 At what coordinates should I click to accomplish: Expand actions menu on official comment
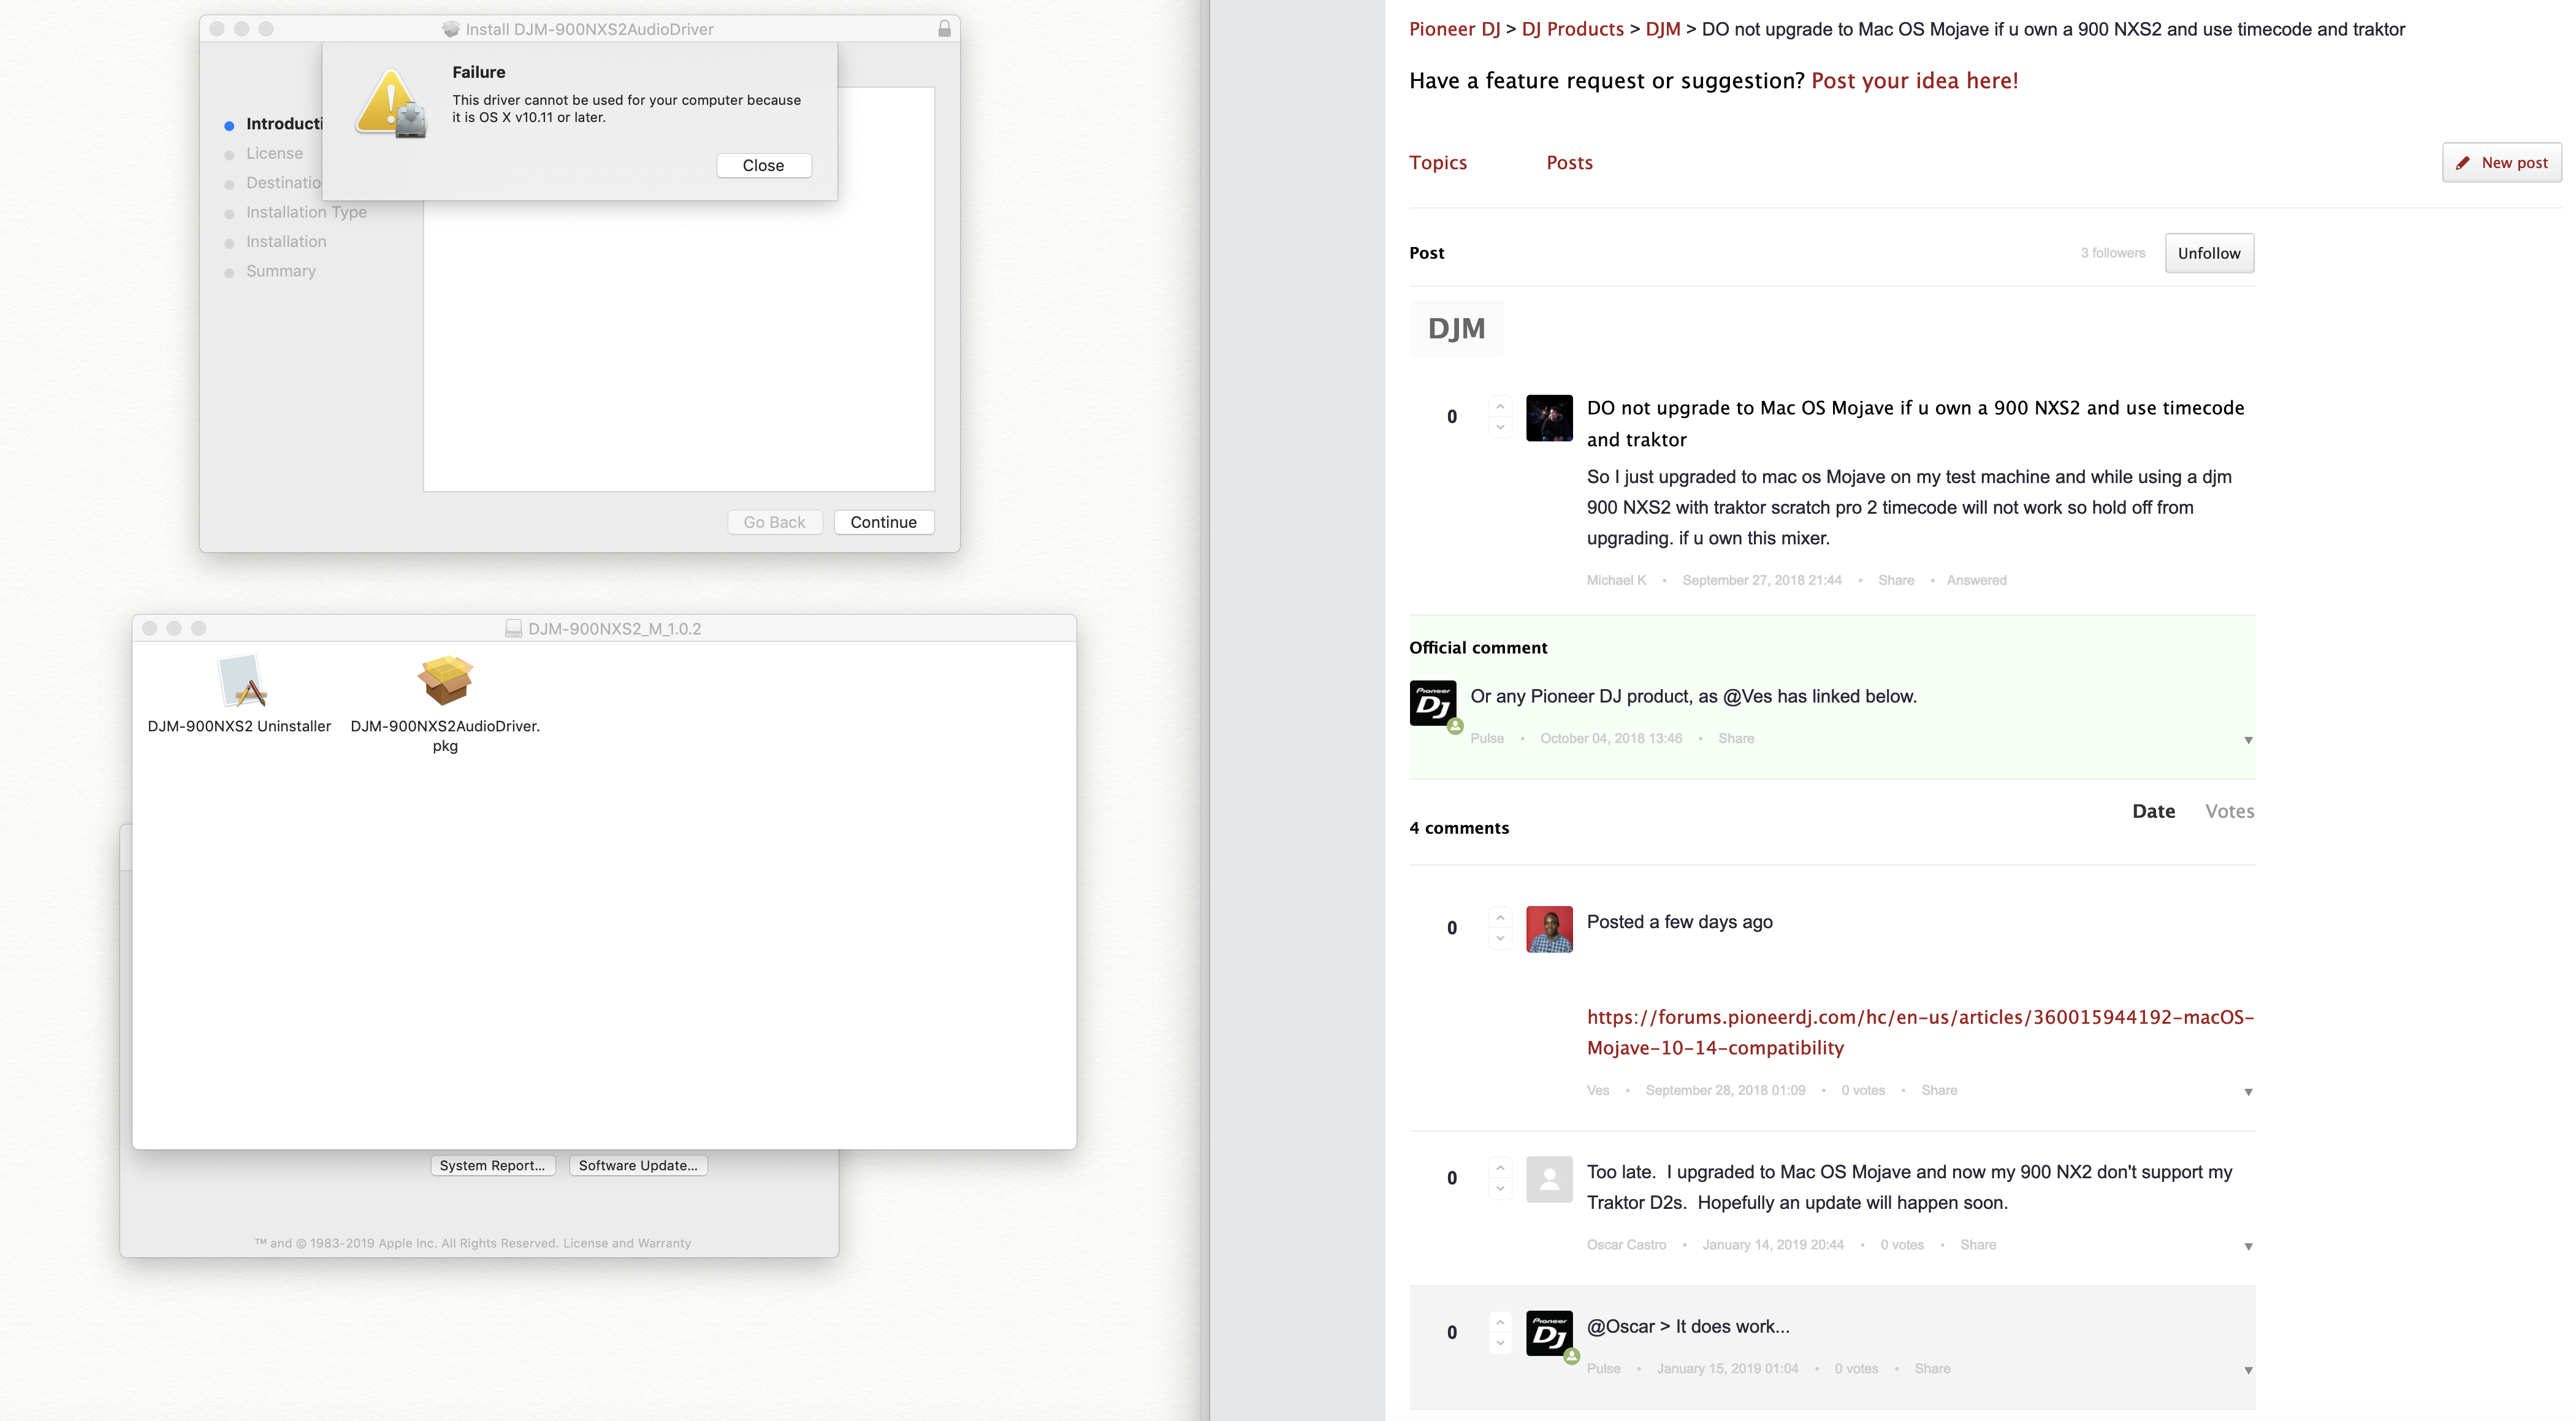coord(2248,740)
